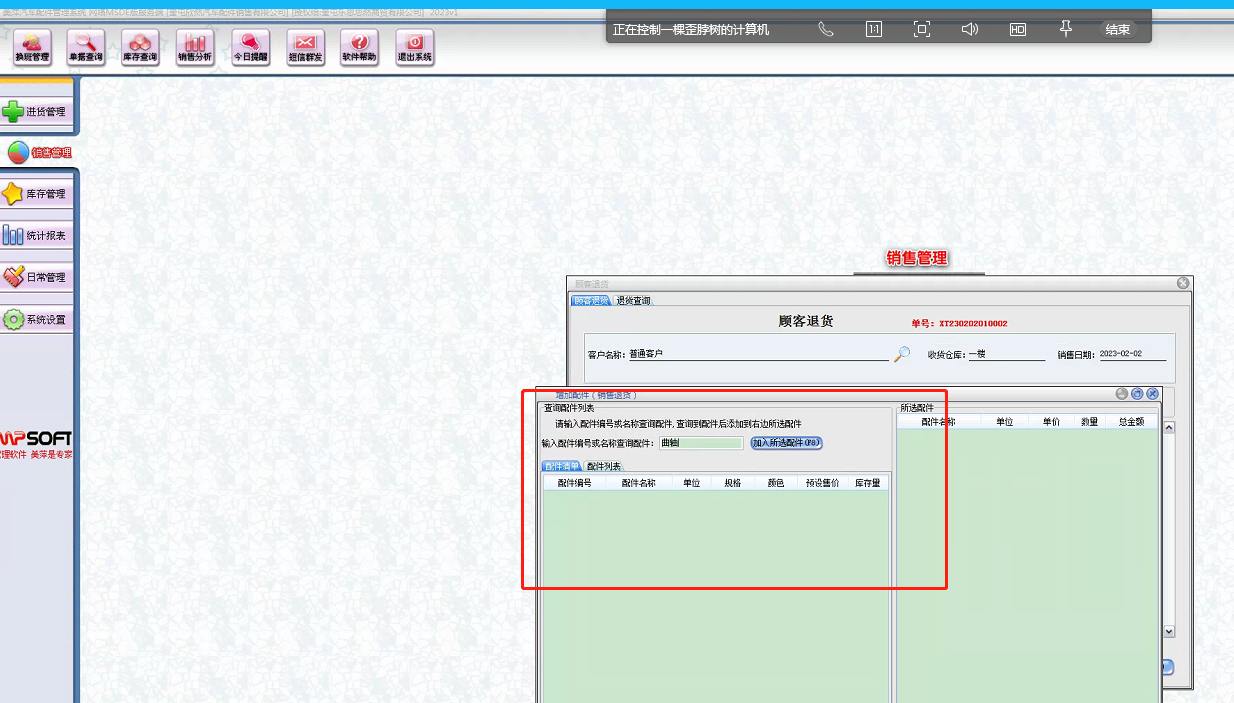Click the HD quality icon in remote bar

pyautogui.click(x=1018, y=30)
